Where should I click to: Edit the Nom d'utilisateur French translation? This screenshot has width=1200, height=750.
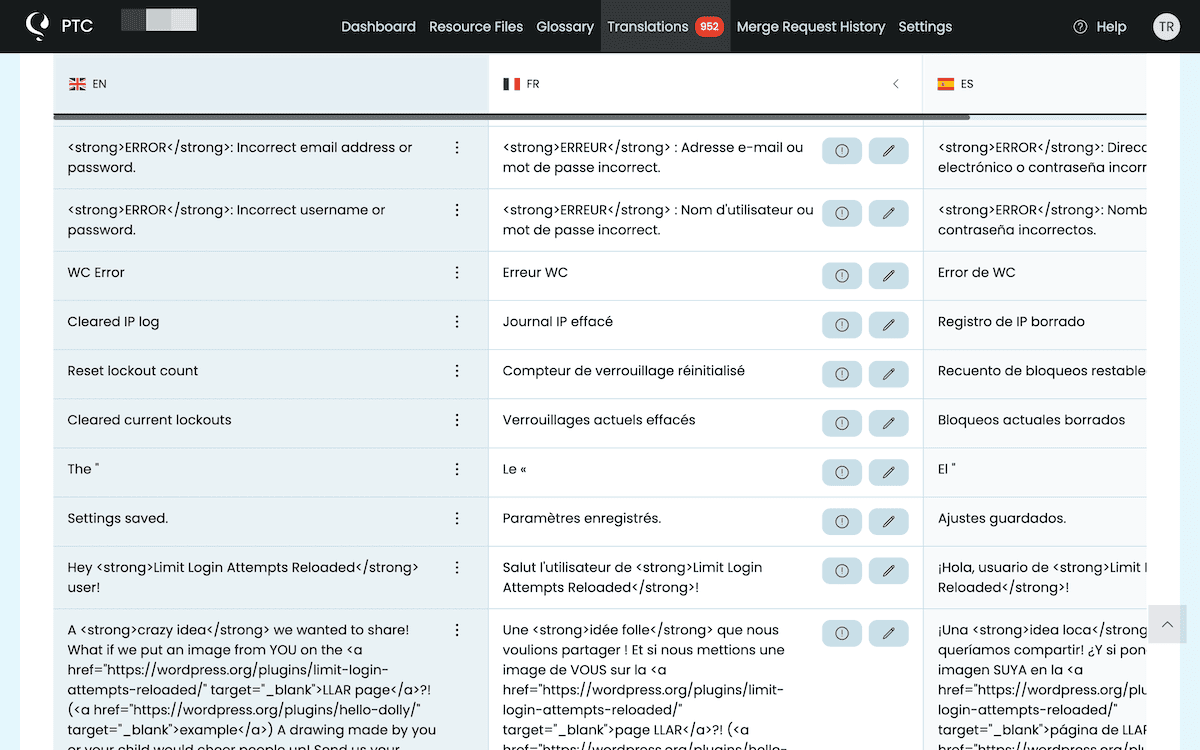pos(888,213)
